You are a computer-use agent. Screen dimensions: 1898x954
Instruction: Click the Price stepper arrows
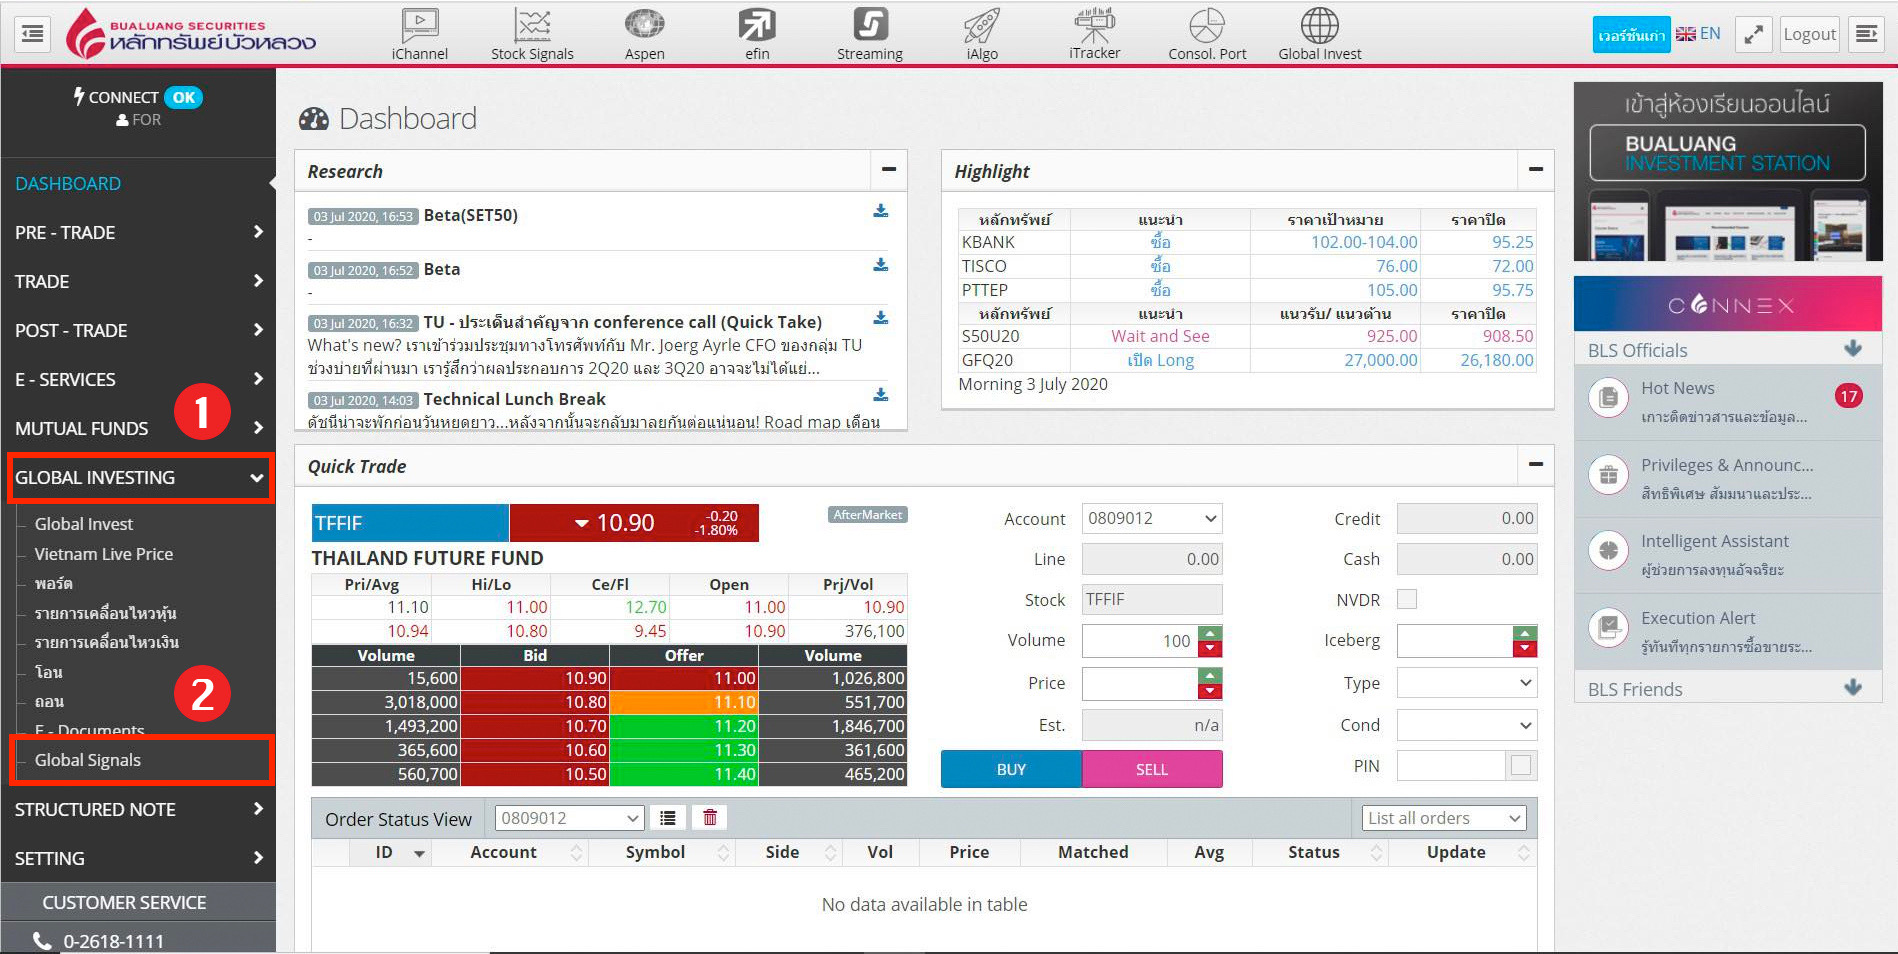pos(1210,683)
